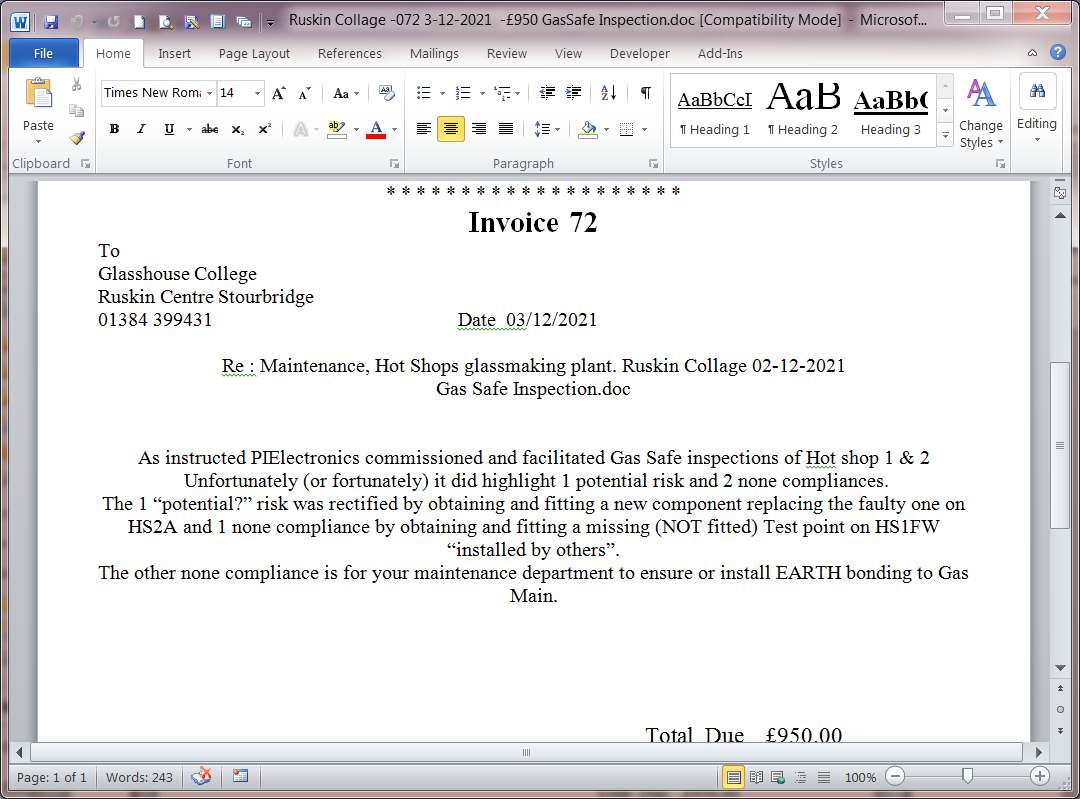This screenshot has width=1080, height=799.
Task: Apply Superscript formatting
Action: tap(264, 129)
